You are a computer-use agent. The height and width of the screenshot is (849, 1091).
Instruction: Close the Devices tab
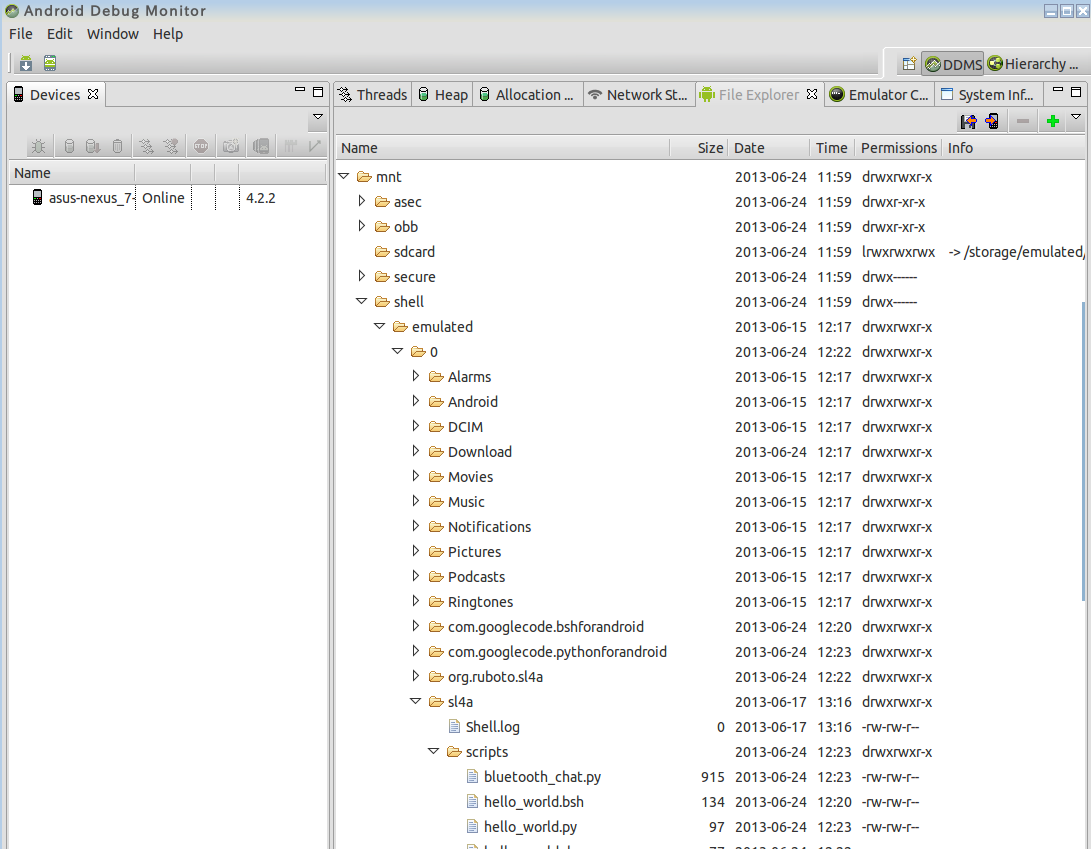click(93, 94)
